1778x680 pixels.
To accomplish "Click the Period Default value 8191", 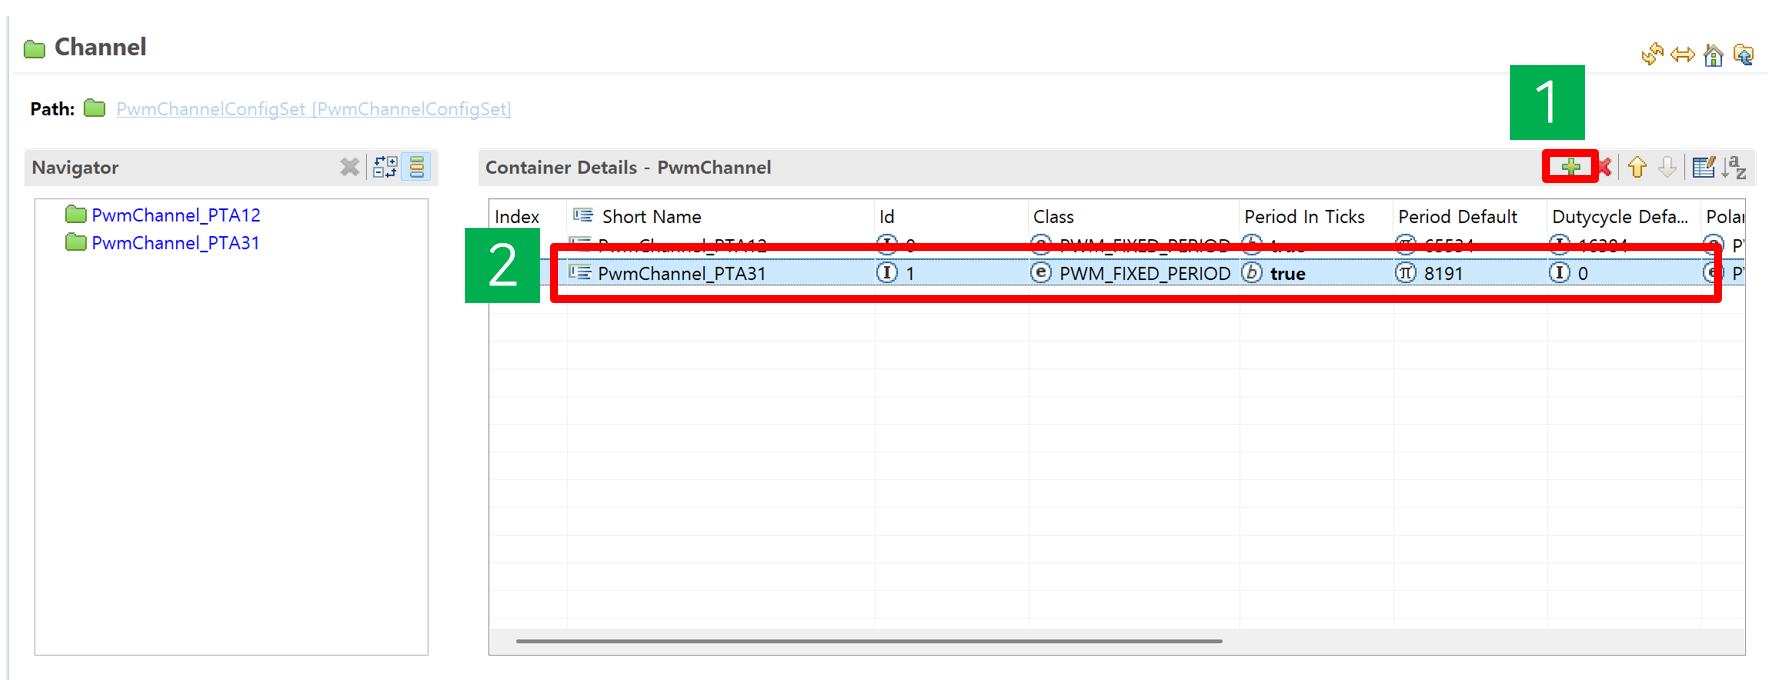I will click(x=1443, y=274).
